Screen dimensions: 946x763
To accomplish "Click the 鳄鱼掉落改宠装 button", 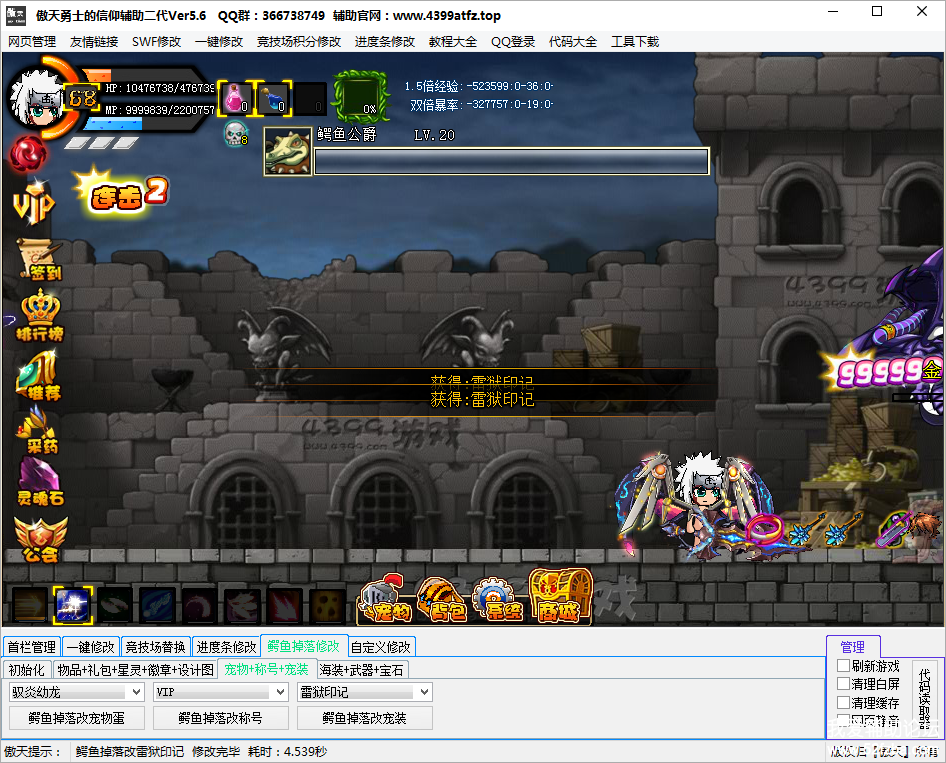I will pos(365,718).
